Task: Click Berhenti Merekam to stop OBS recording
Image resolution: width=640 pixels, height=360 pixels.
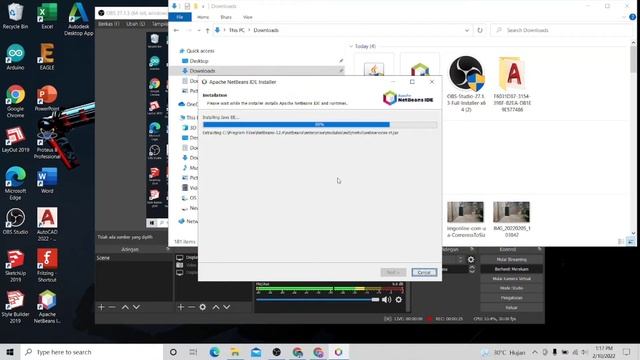Action: click(x=511, y=269)
